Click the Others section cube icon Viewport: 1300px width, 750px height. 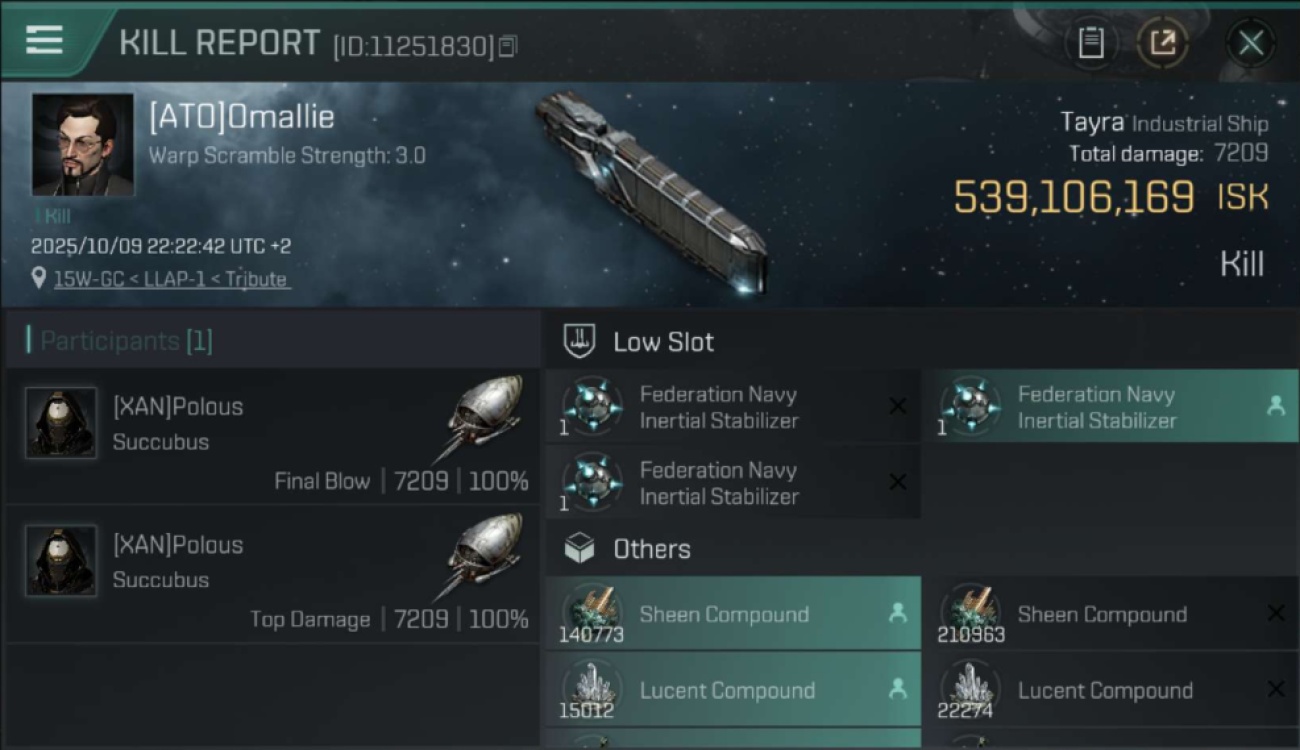[x=580, y=548]
